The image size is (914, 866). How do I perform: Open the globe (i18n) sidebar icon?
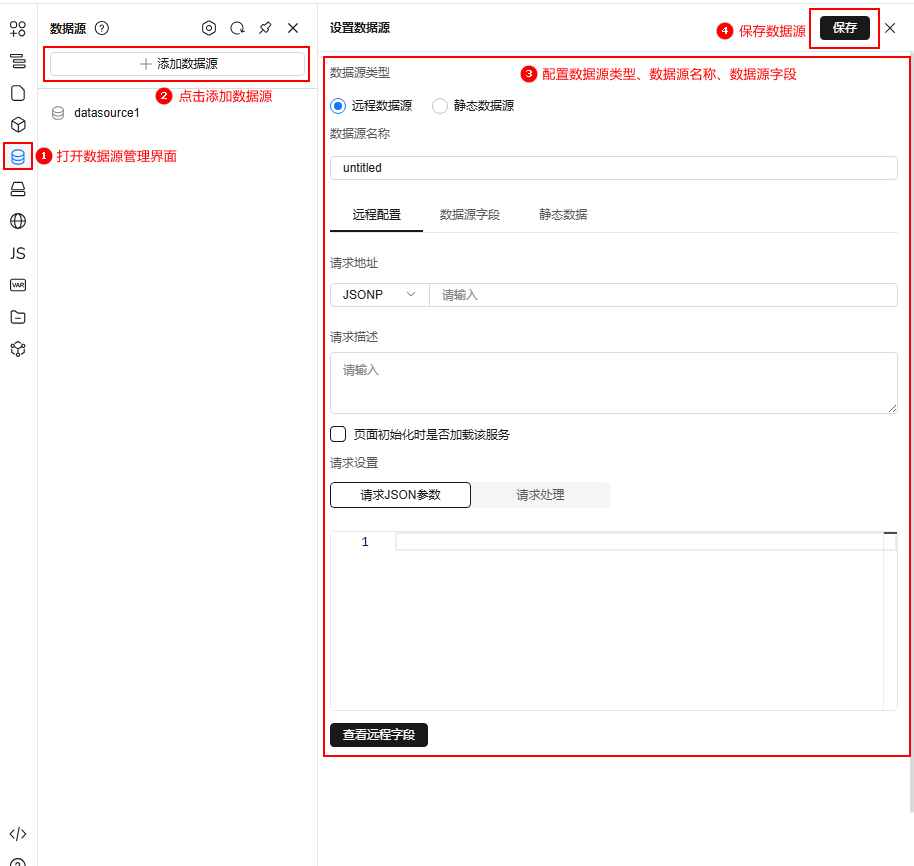coord(18,221)
